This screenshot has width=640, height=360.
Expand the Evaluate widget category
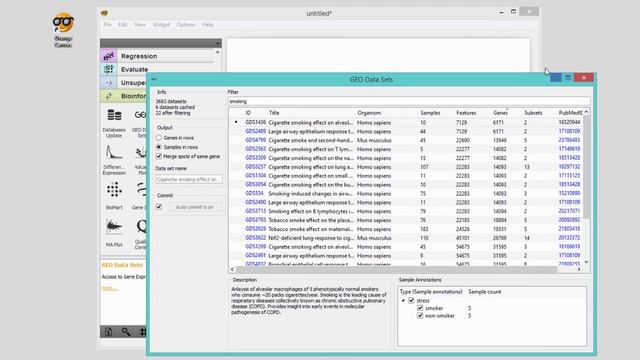click(157, 69)
